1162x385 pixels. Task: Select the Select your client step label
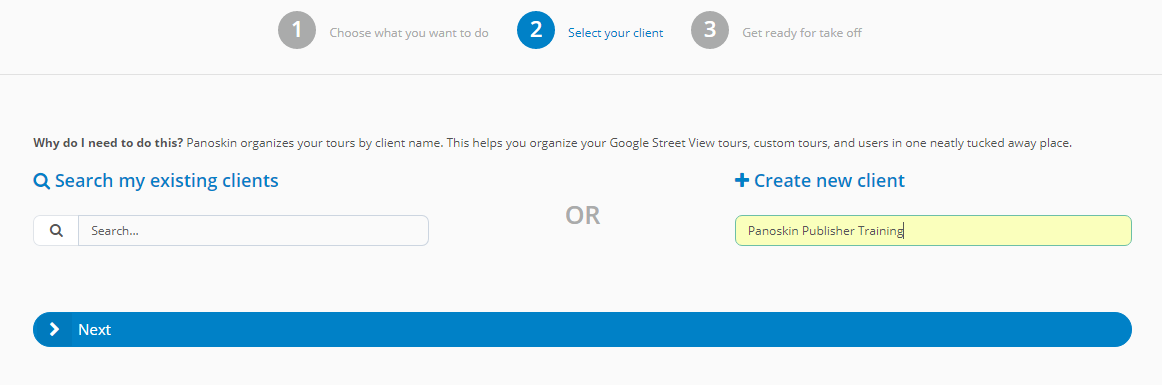[x=615, y=33]
